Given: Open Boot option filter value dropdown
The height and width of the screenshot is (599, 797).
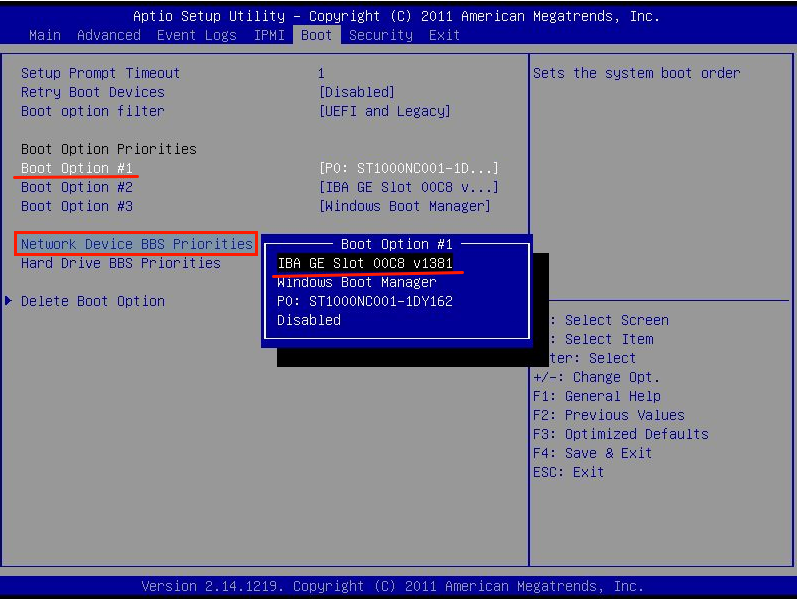Looking at the screenshot, I should click(x=384, y=111).
